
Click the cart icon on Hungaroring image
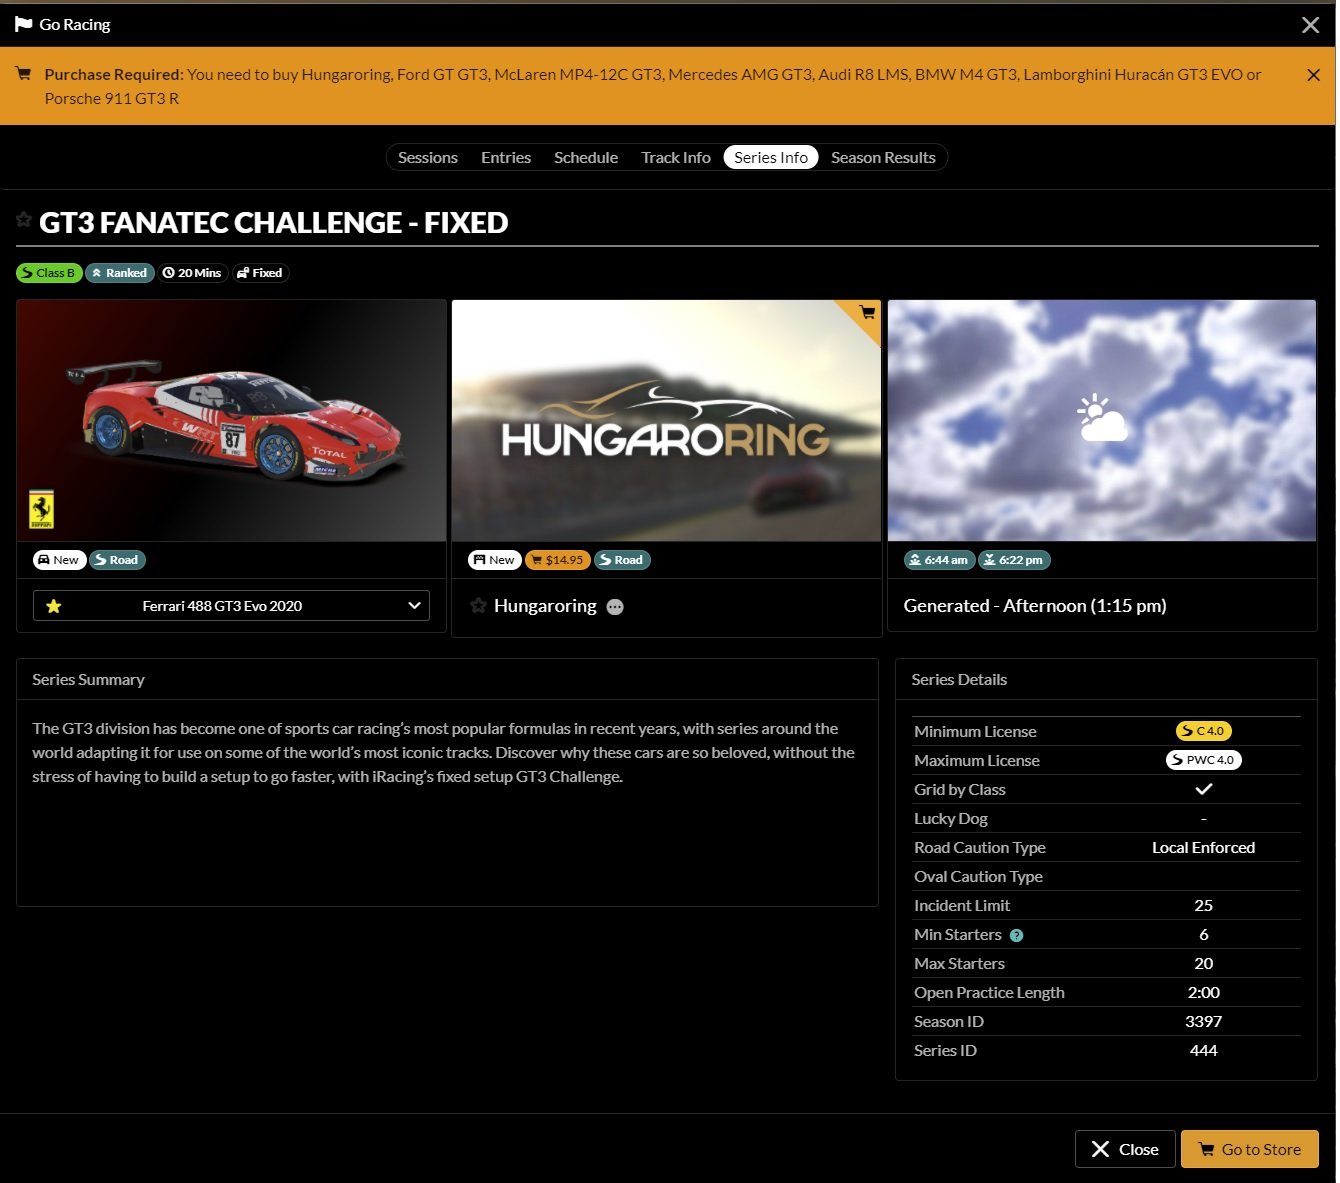tap(867, 313)
